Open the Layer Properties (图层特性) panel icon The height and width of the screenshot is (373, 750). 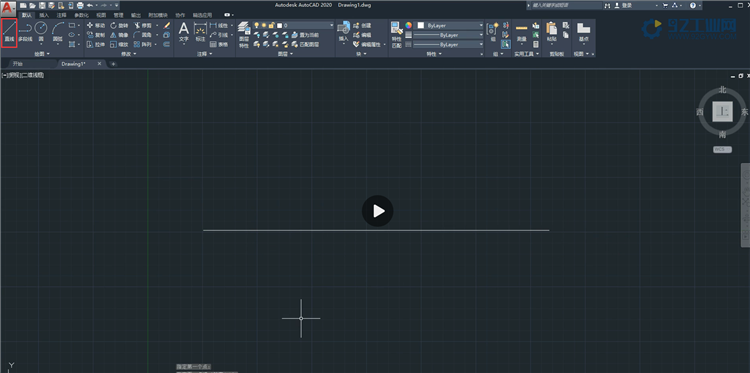tap(243, 34)
